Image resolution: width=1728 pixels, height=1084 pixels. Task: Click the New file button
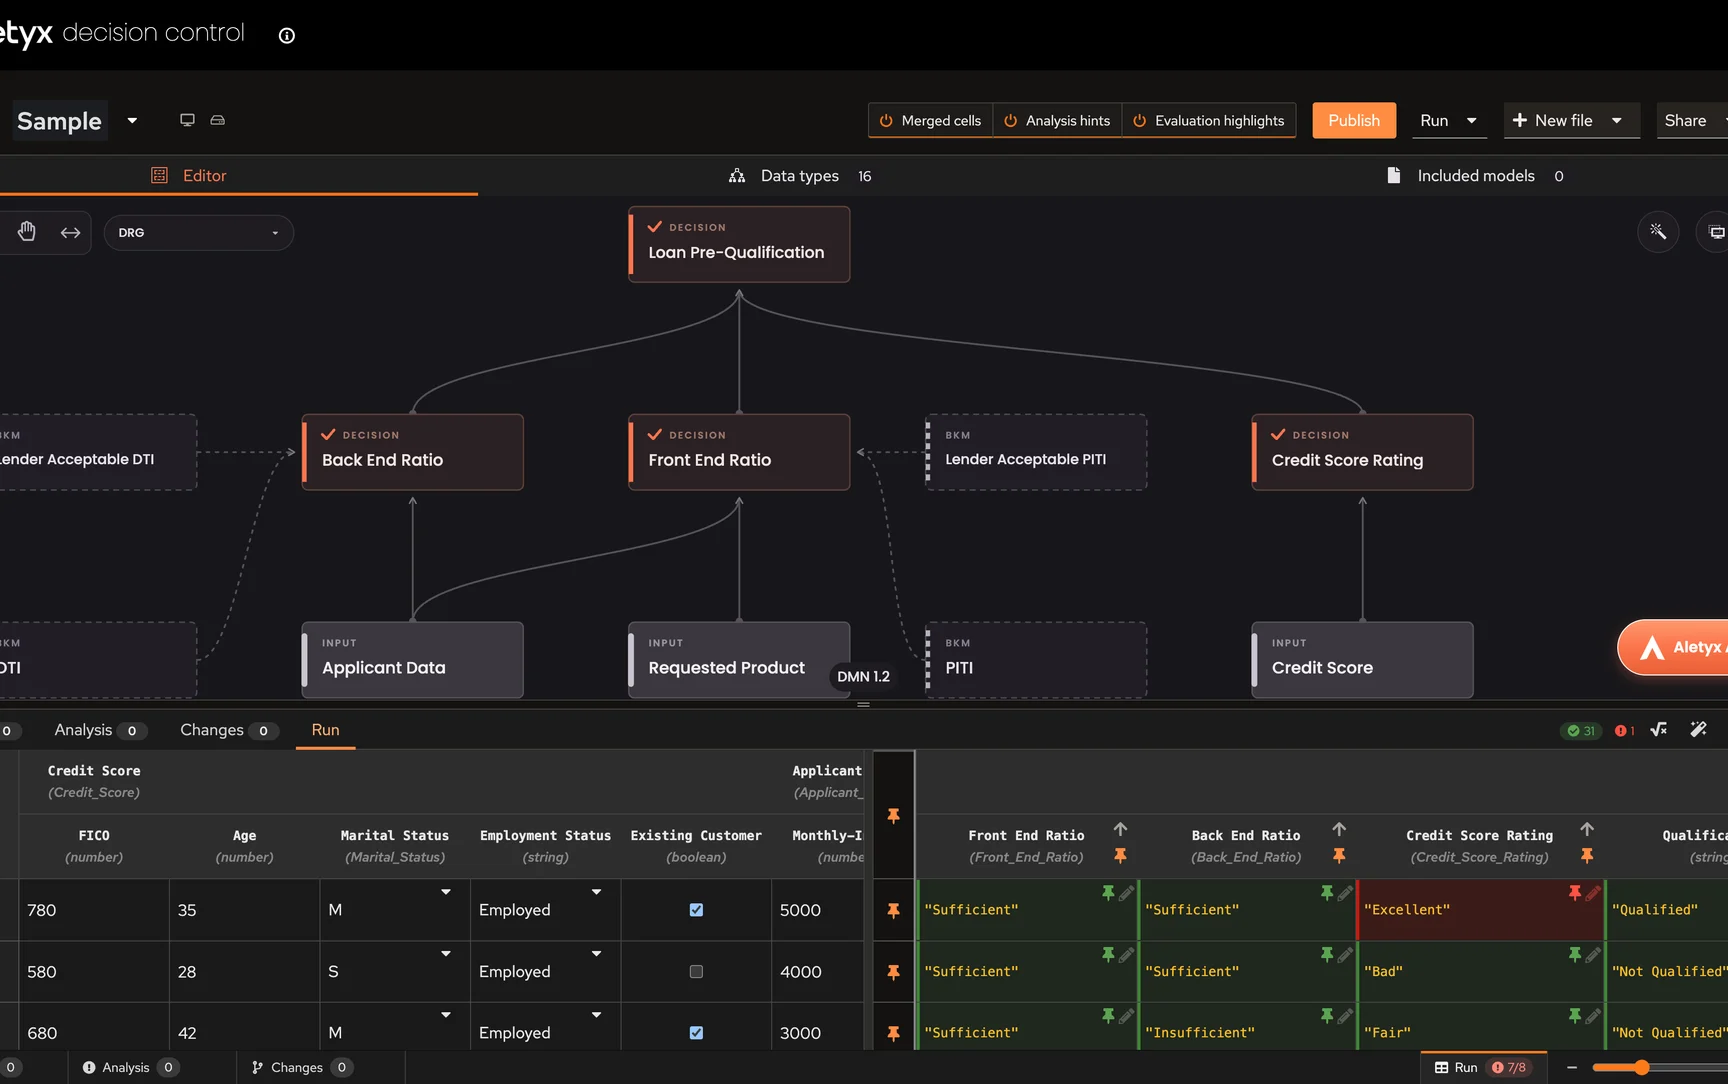coord(1552,121)
